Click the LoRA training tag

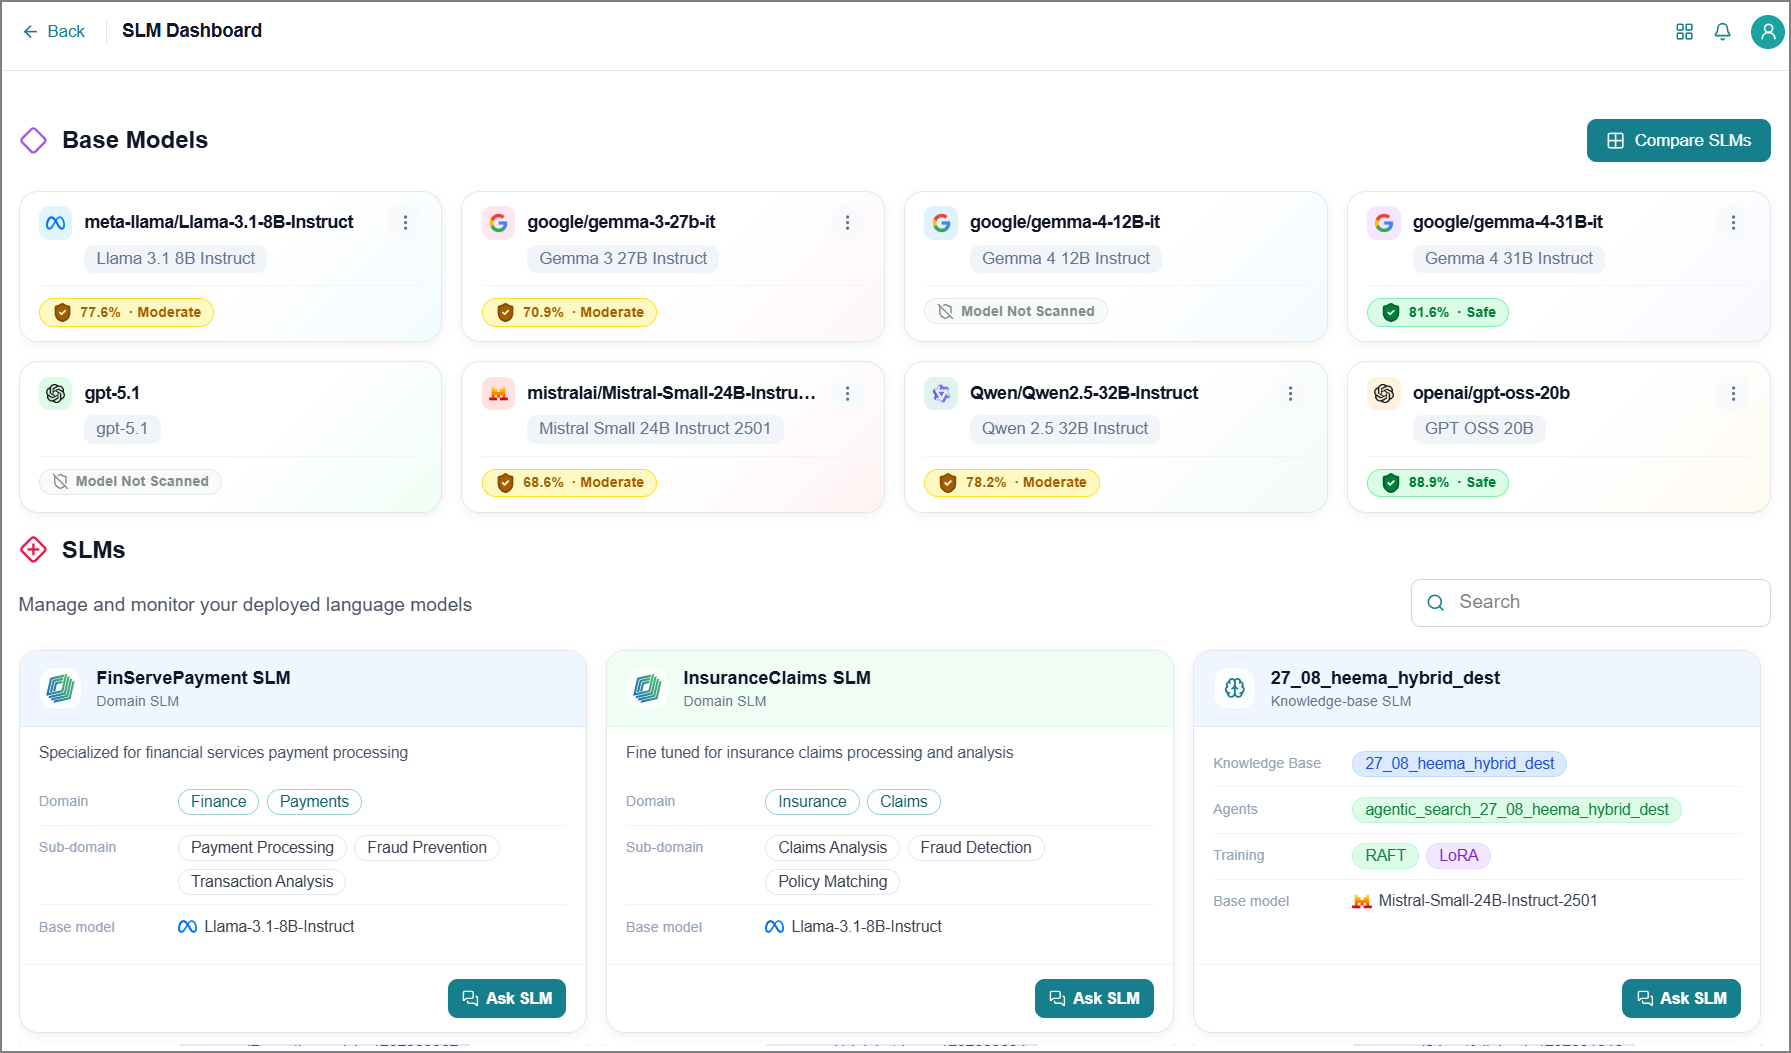click(x=1458, y=856)
